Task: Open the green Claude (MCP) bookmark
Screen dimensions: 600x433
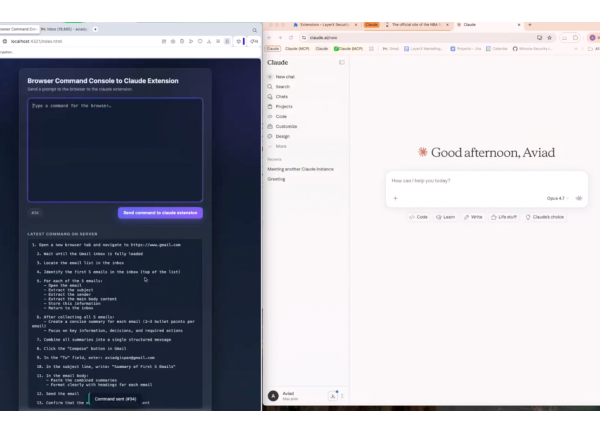Action: [348, 49]
